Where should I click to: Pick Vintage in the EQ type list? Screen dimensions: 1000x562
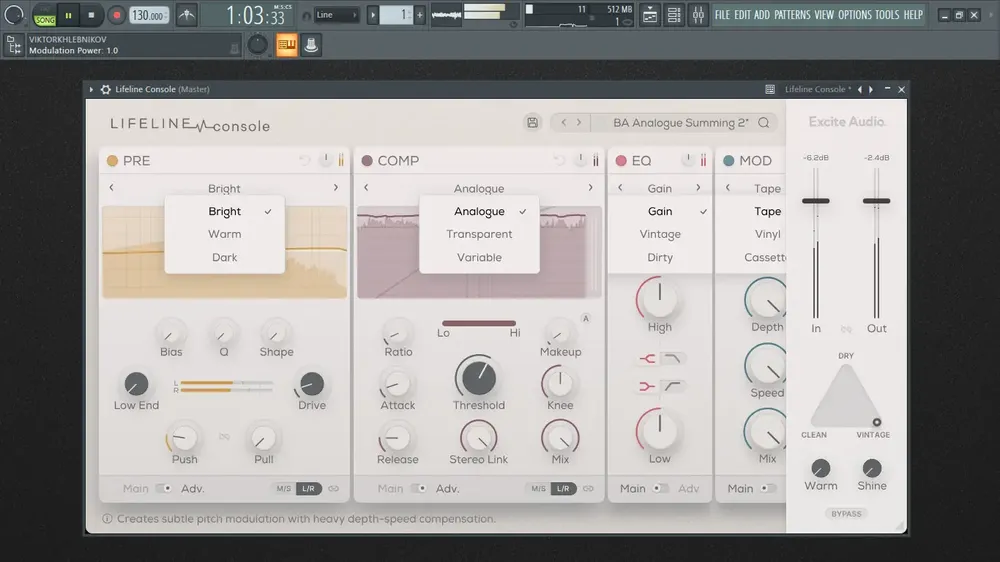pos(660,234)
